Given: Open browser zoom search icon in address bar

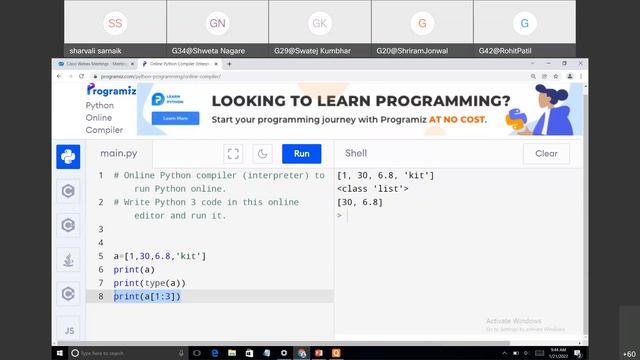Looking at the screenshot, I should 533,76.
